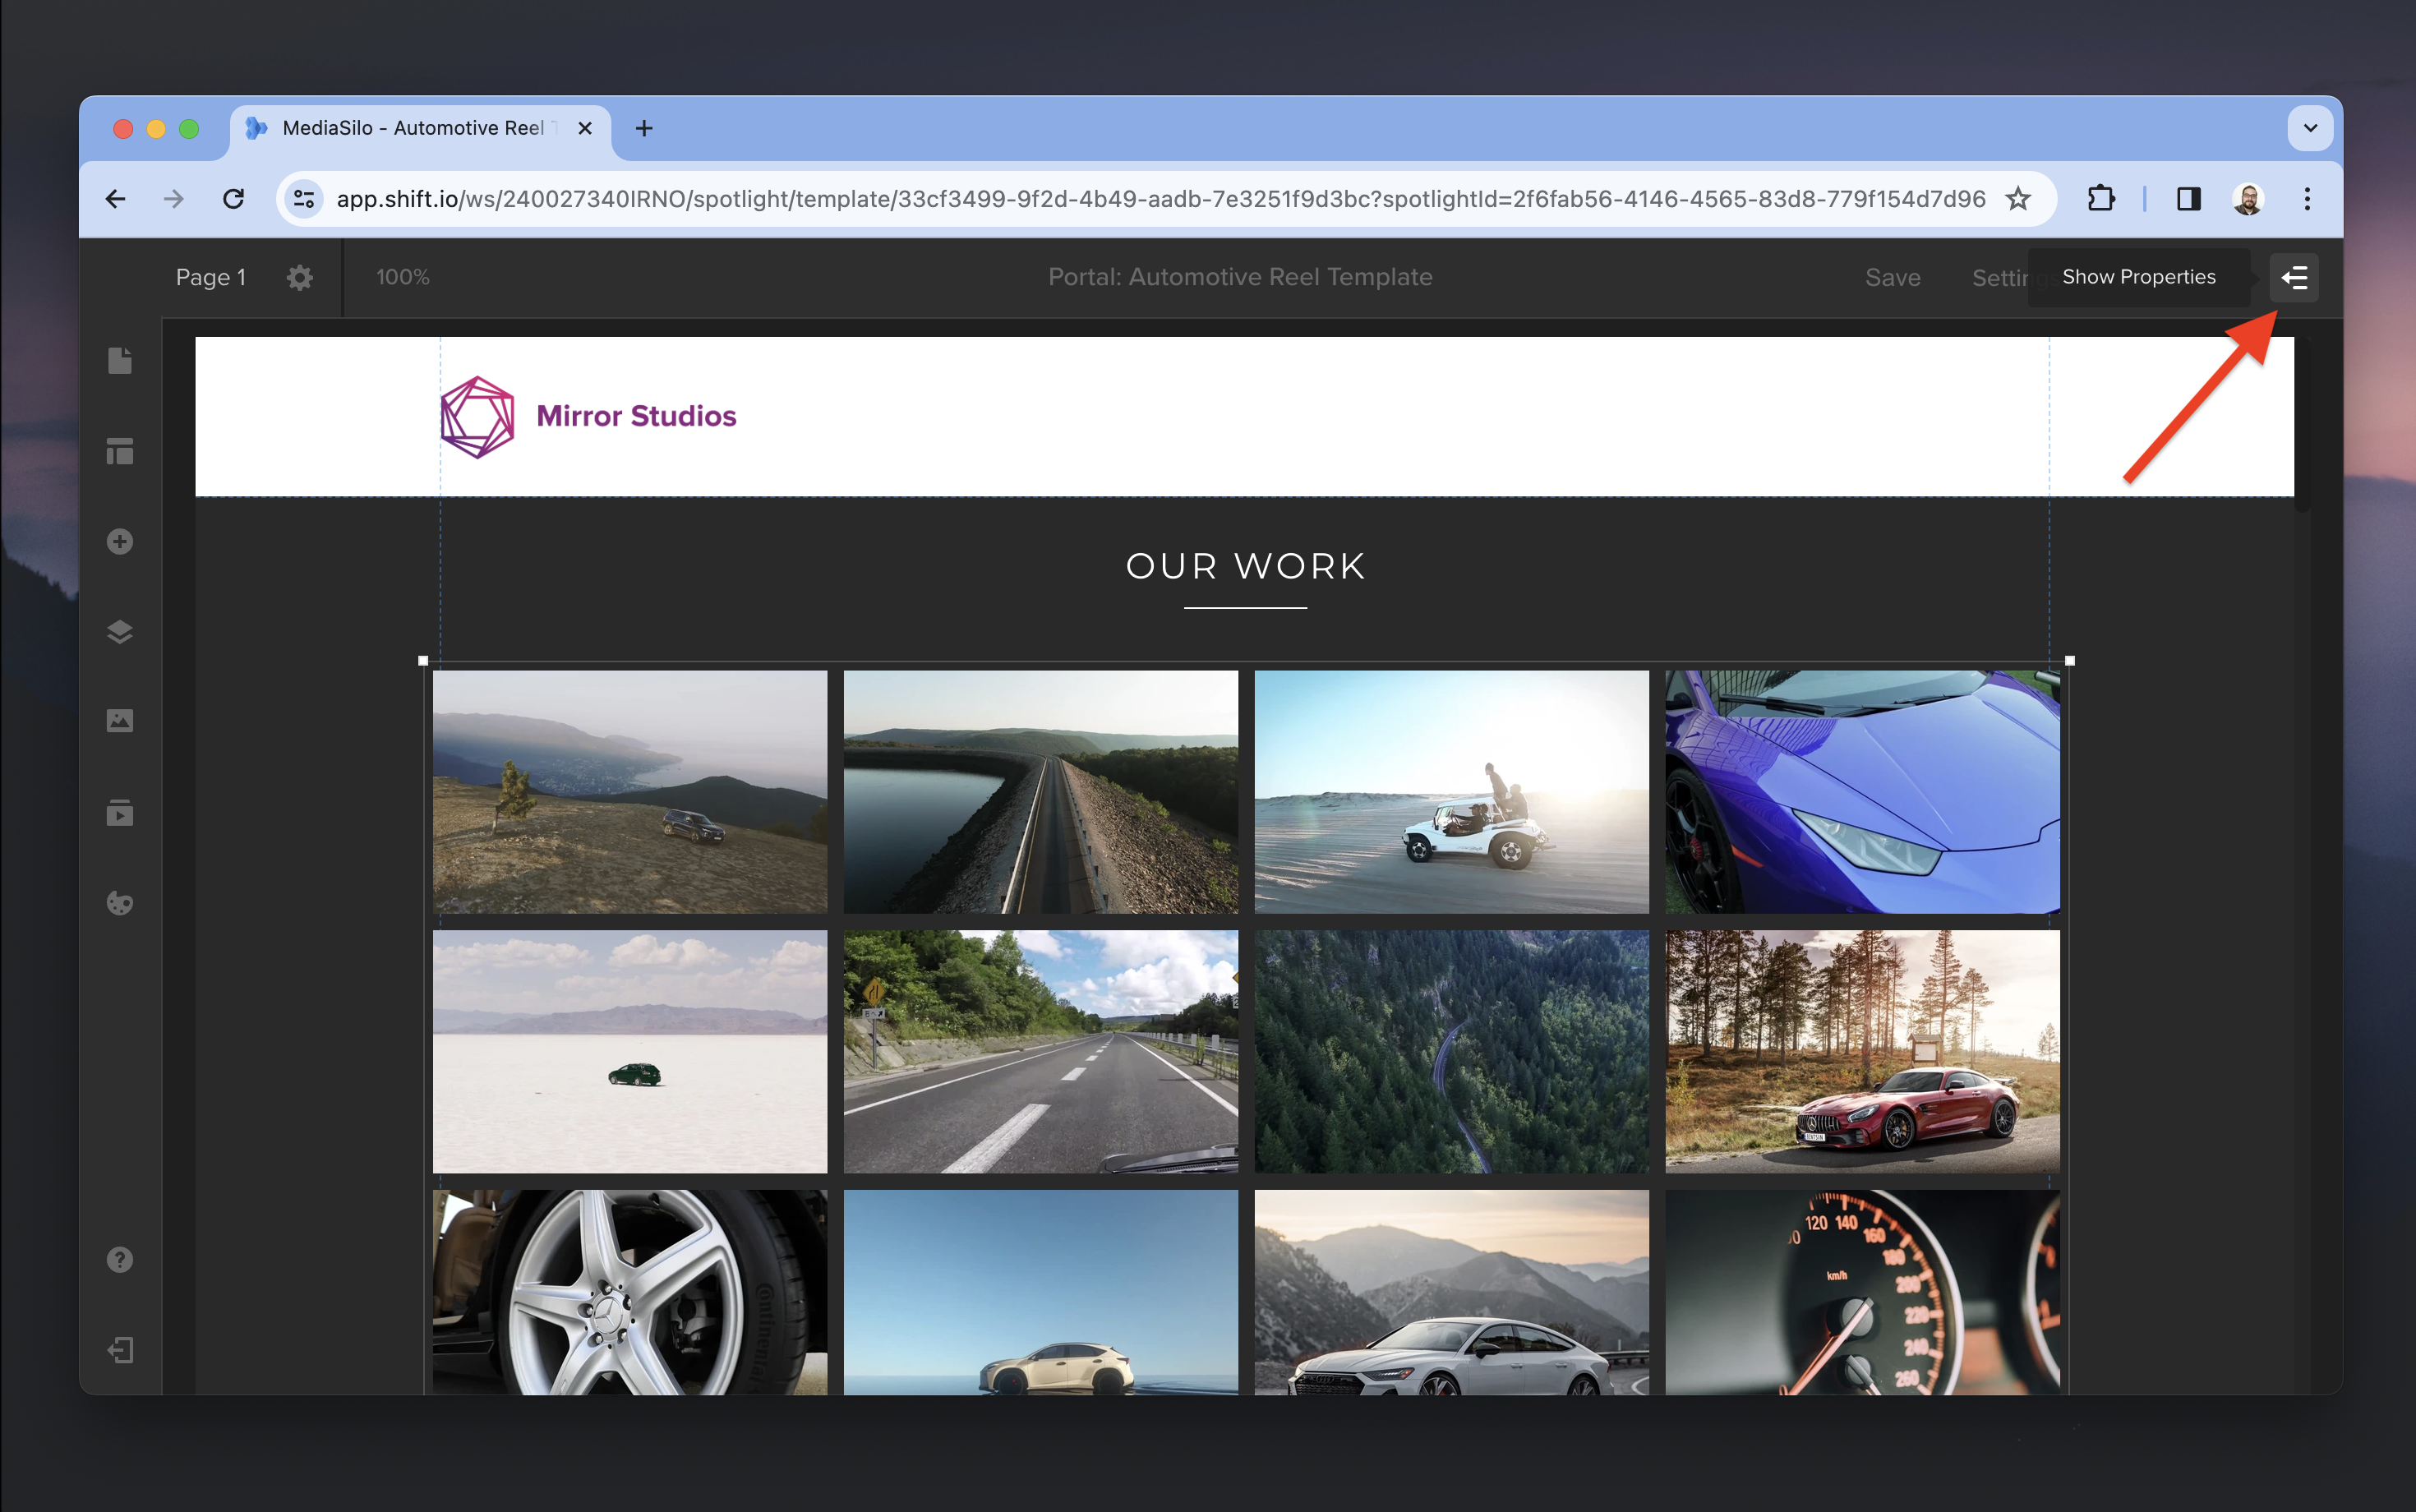
Task: Select the salt flats green car thumbnail
Action: (630, 1052)
